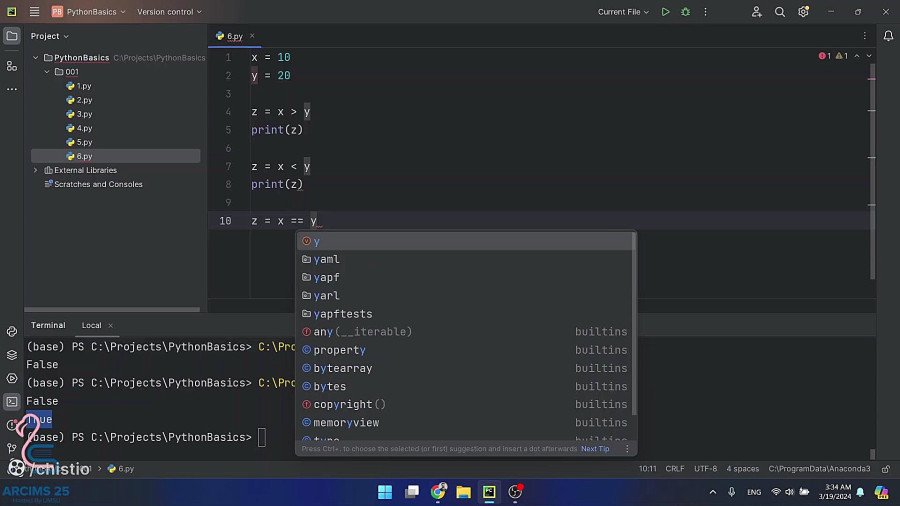Viewport: 900px width, 506px height.
Task: Open Current File run configuration dropdown
Action: pos(623,11)
